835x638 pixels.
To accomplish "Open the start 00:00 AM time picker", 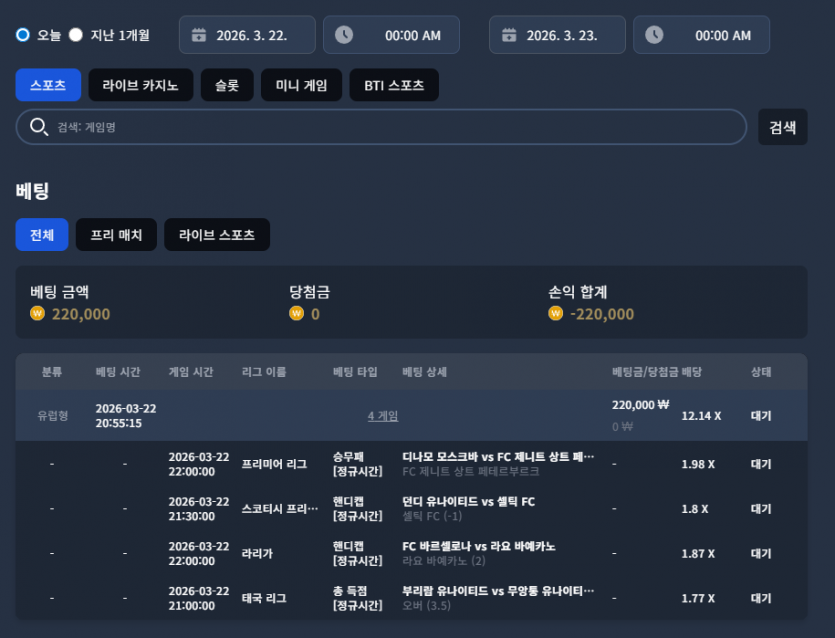I will 391,35.
